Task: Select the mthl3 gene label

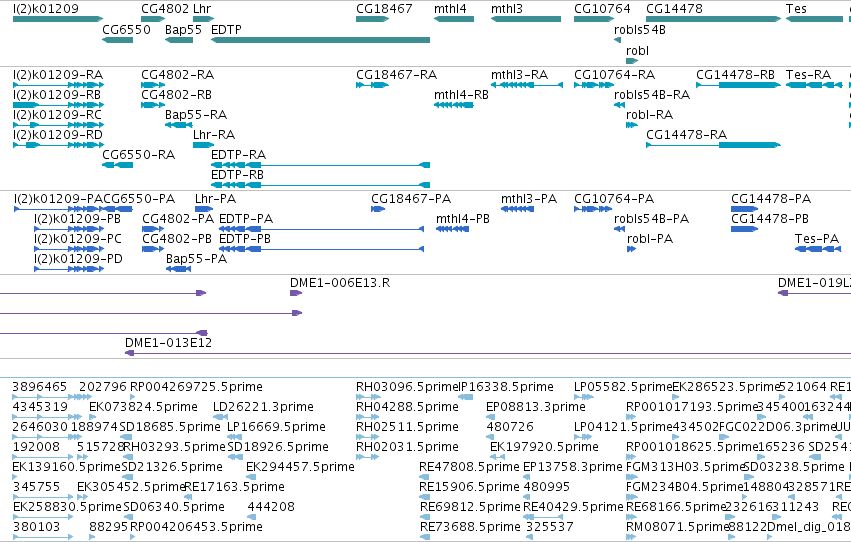Action: (507, 9)
